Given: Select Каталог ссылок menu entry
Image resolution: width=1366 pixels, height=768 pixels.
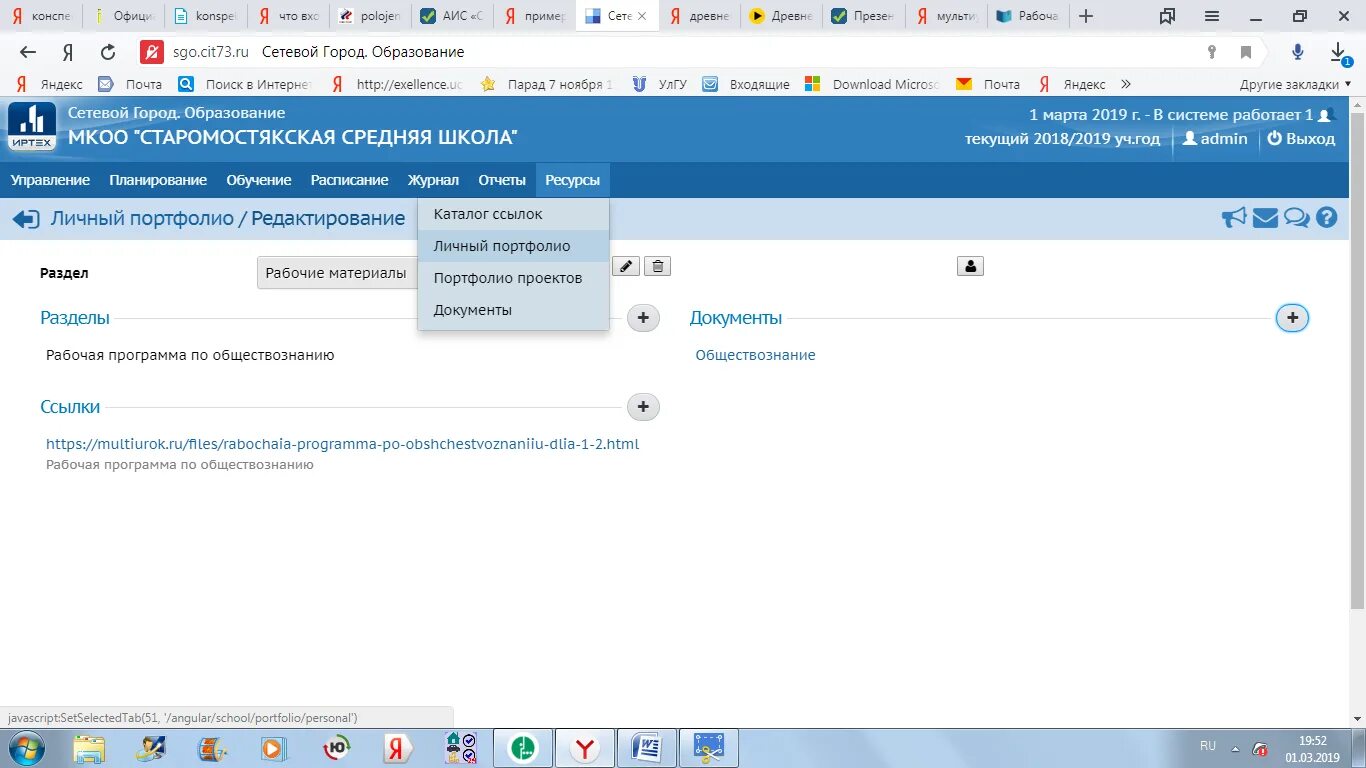Looking at the screenshot, I should pyautogui.click(x=513, y=214).
